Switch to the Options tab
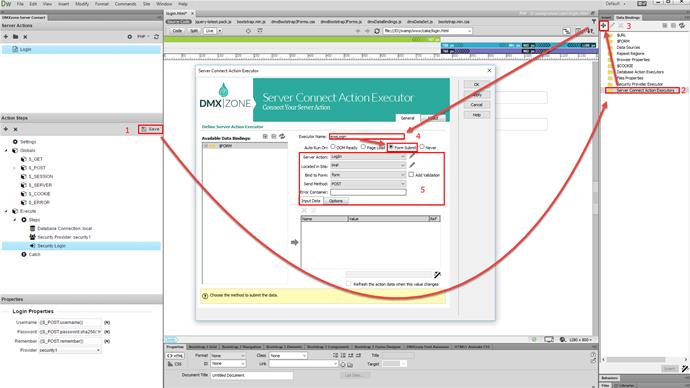The width and height of the screenshot is (690, 388). click(x=336, y=201)
